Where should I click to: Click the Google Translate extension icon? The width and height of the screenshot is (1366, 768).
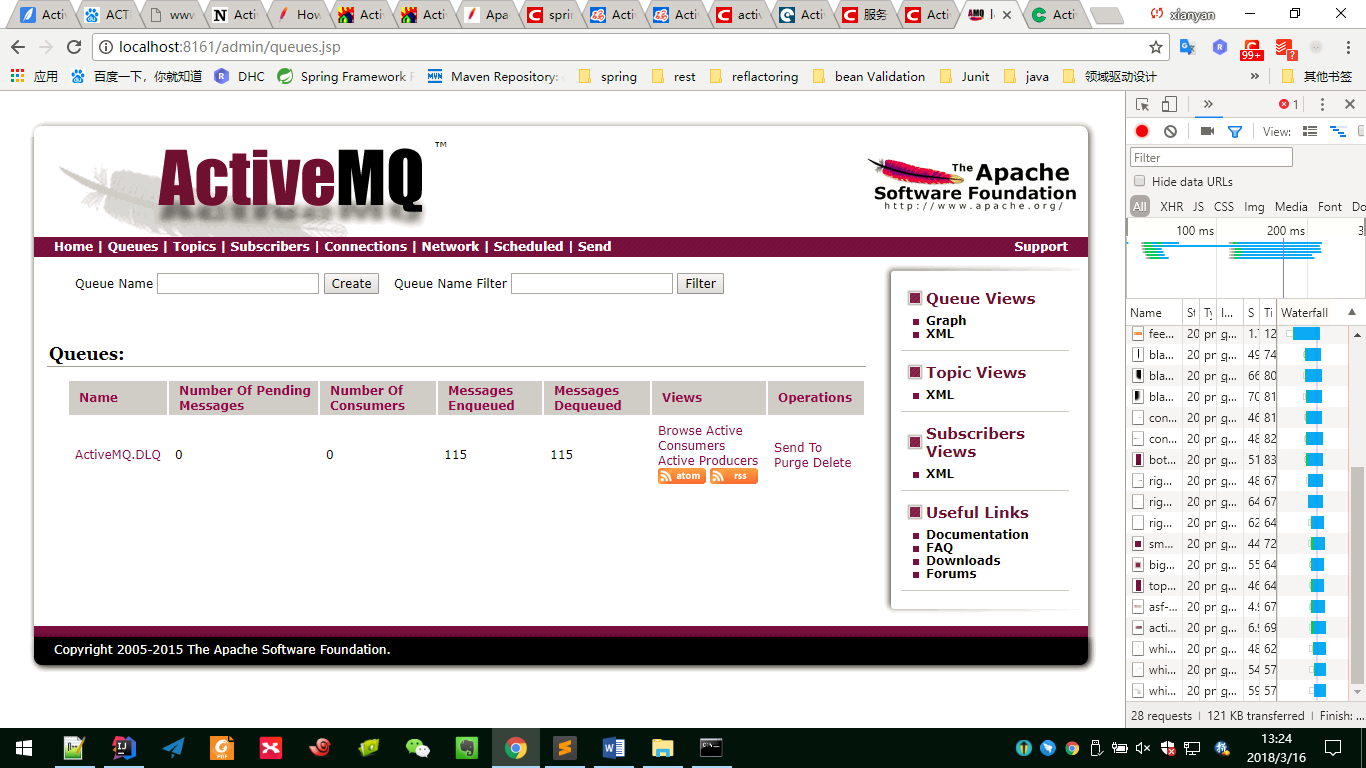[x=1187, y=47]
